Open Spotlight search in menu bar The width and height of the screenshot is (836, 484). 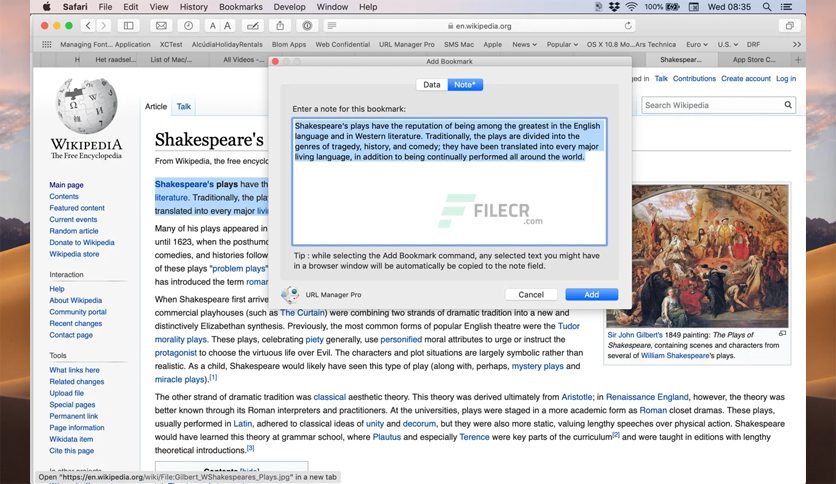pyautogui.click(x=766, y=7)
